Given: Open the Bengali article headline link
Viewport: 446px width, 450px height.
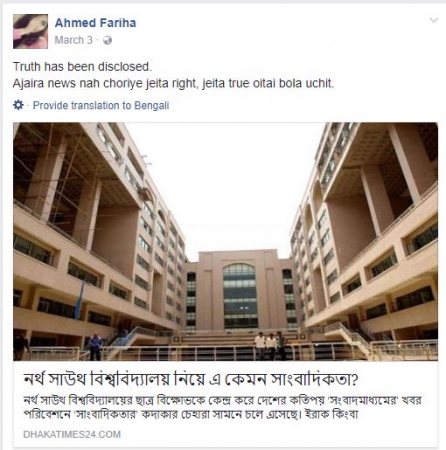Looking at the screenshot, I should 191,379.
